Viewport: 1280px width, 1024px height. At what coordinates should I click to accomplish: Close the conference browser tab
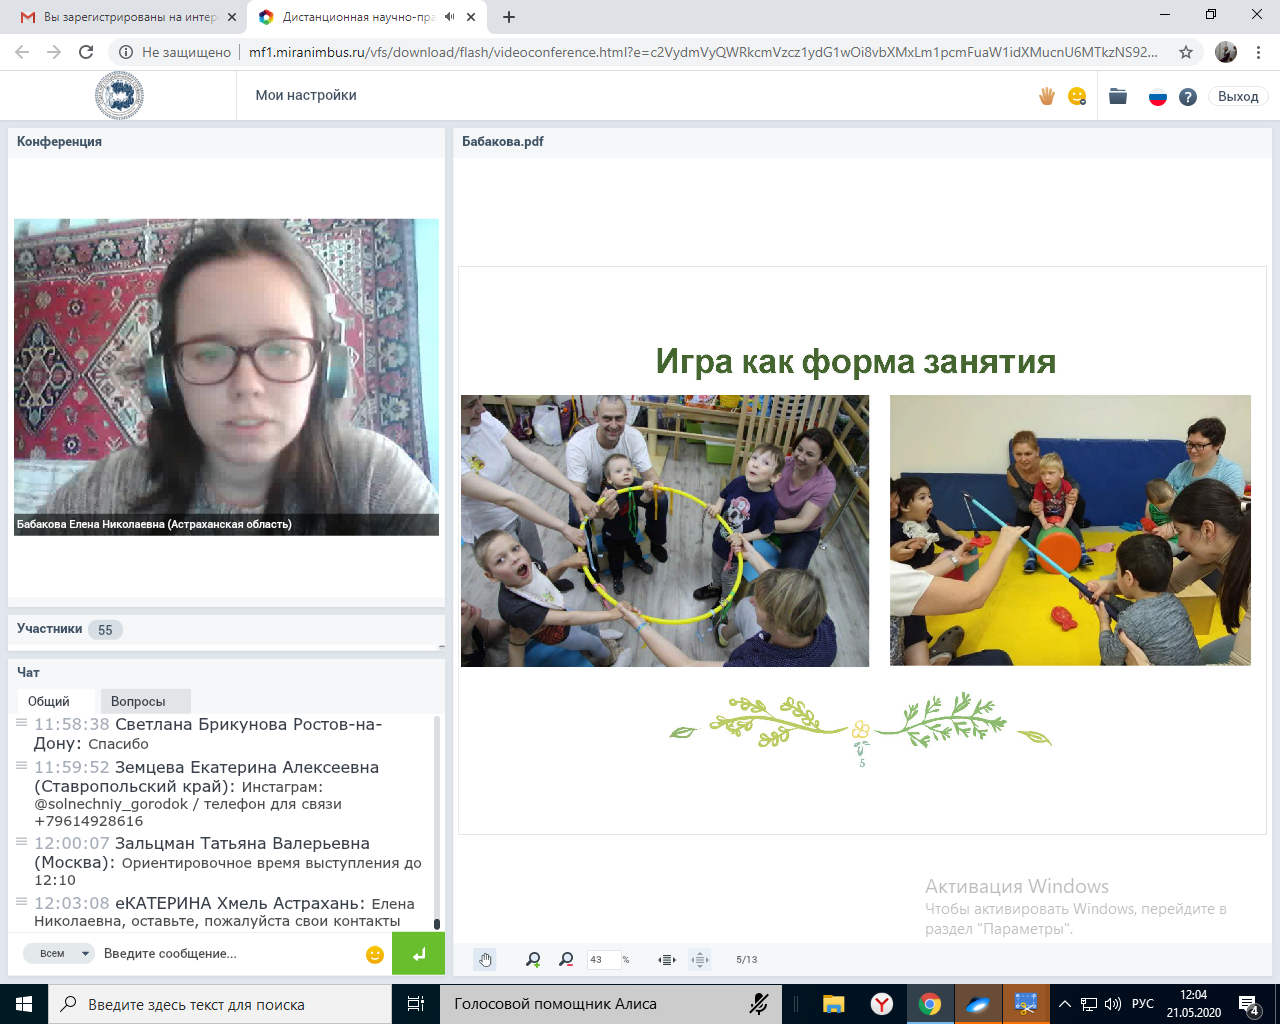click(x=472, y=17)
